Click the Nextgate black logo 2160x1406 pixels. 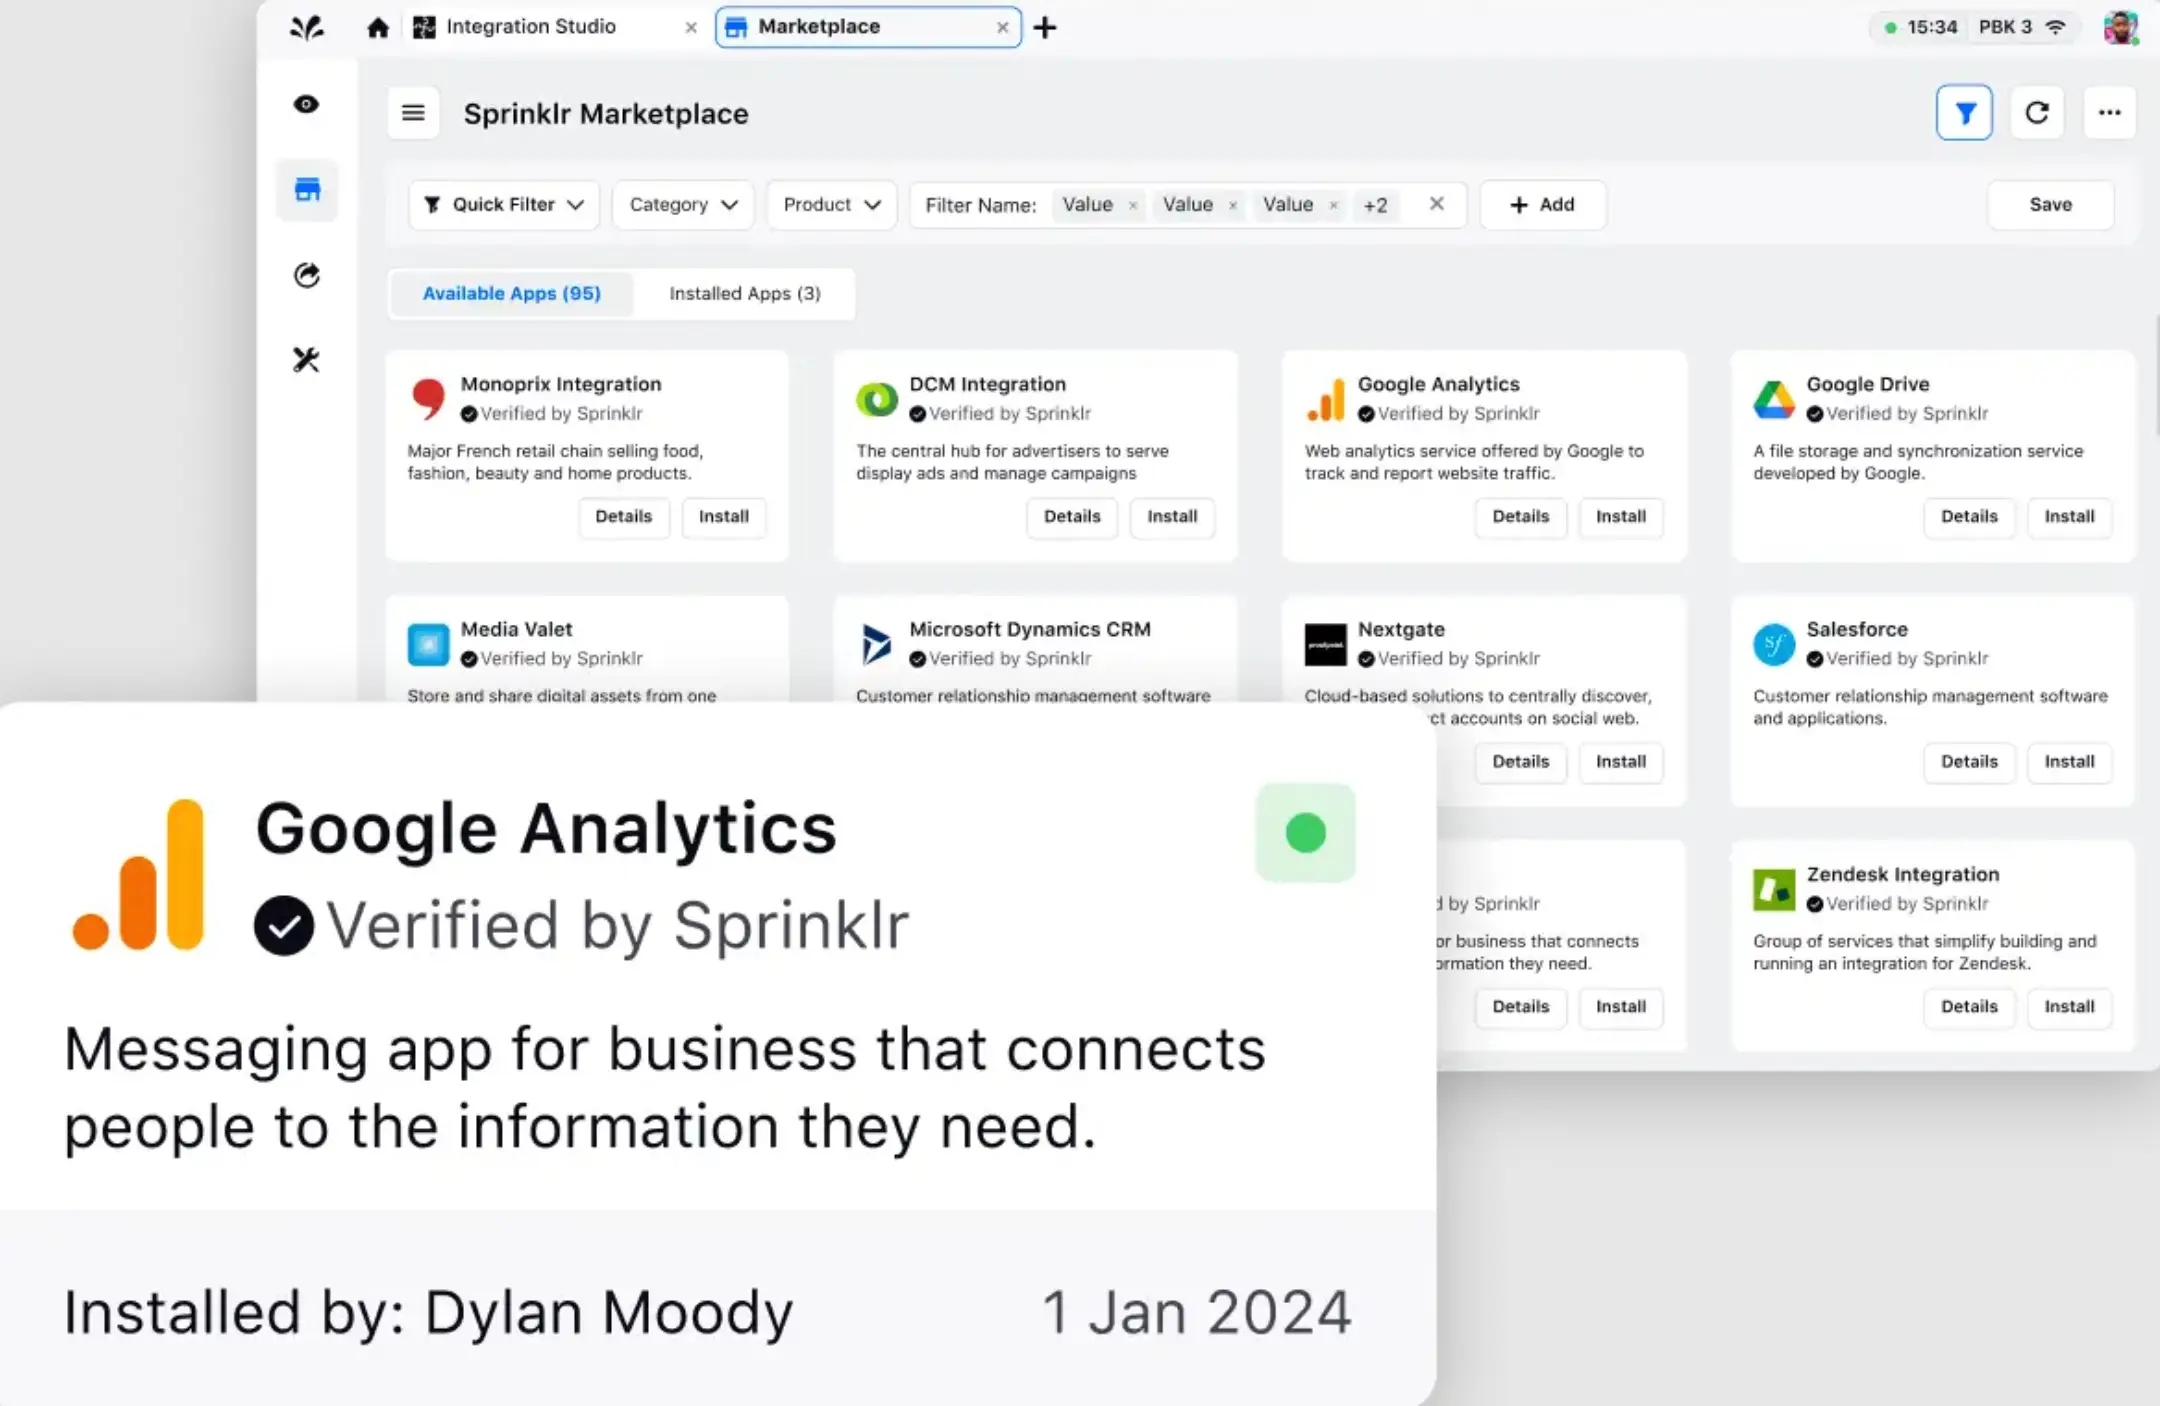point(1325,645)
